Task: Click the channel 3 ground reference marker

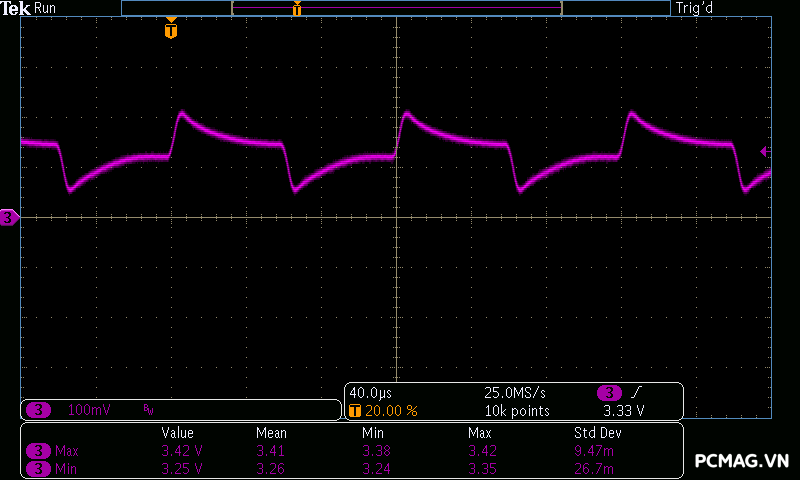Action: click(x=9, y=217)
